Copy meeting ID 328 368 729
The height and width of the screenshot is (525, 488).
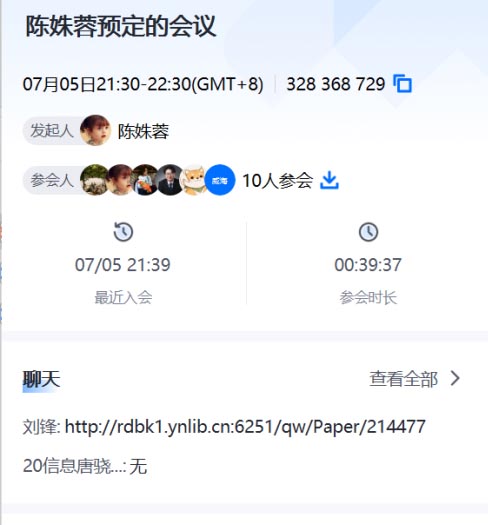coord(403,84)
